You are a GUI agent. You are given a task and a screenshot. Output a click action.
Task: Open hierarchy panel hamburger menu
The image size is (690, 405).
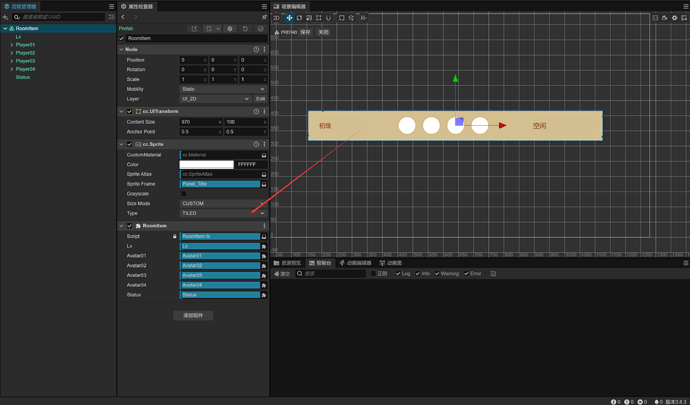(111, 6)
